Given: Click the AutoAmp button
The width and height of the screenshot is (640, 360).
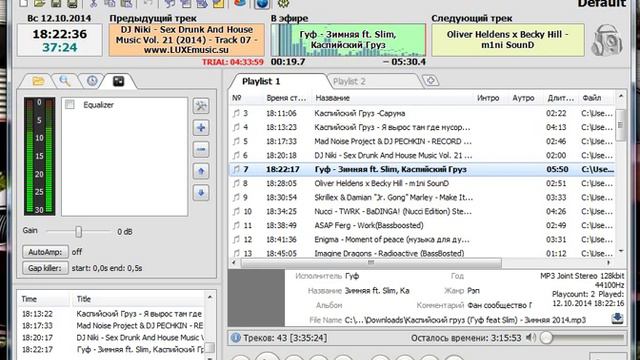Looking at the screenshot, I should point(45,252).
